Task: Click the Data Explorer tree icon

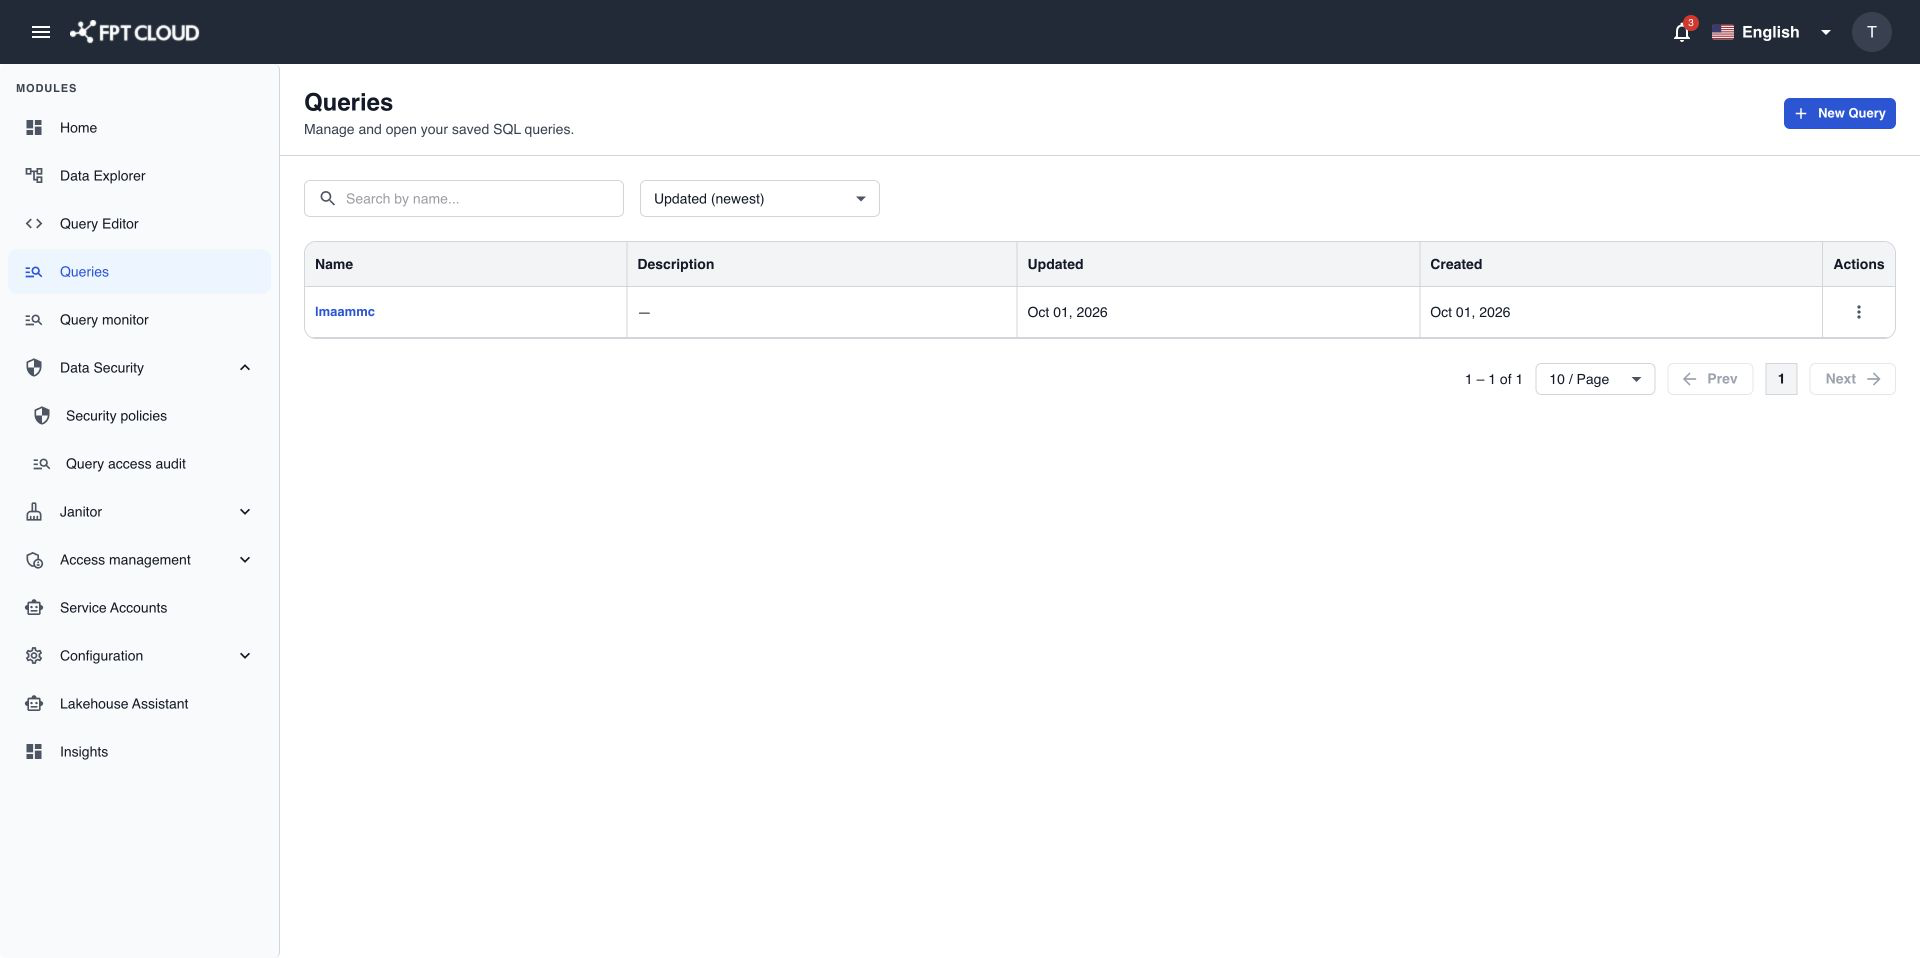Action: pyautogui.click(x=34, y=176)
